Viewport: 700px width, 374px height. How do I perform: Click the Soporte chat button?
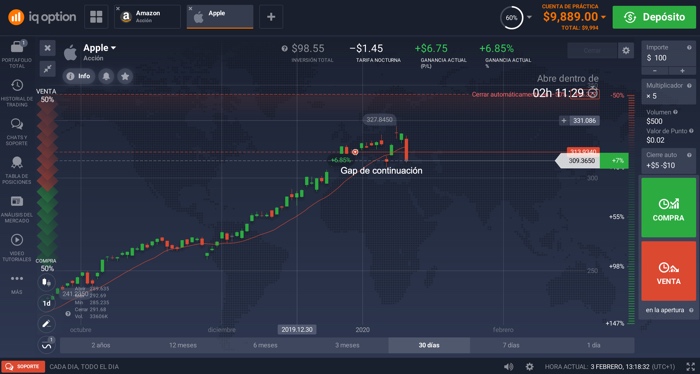[22, 366]
